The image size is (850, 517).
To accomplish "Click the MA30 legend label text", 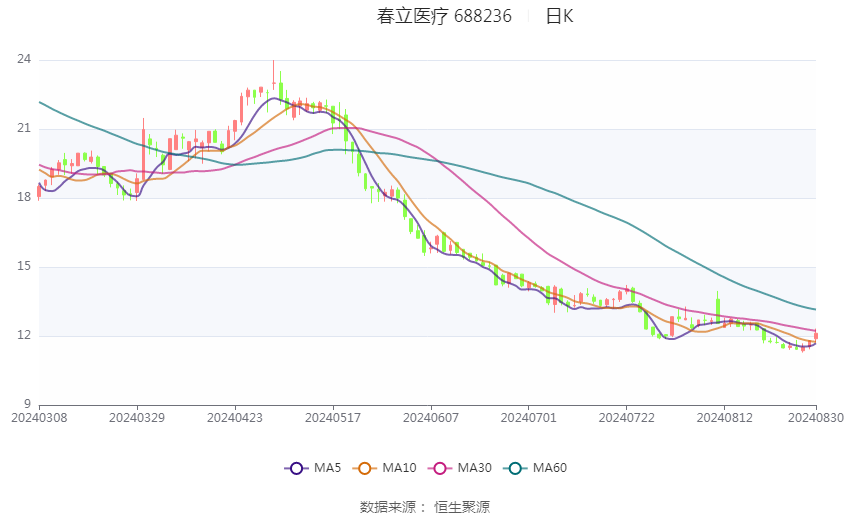I will click(x=474, y=468).
